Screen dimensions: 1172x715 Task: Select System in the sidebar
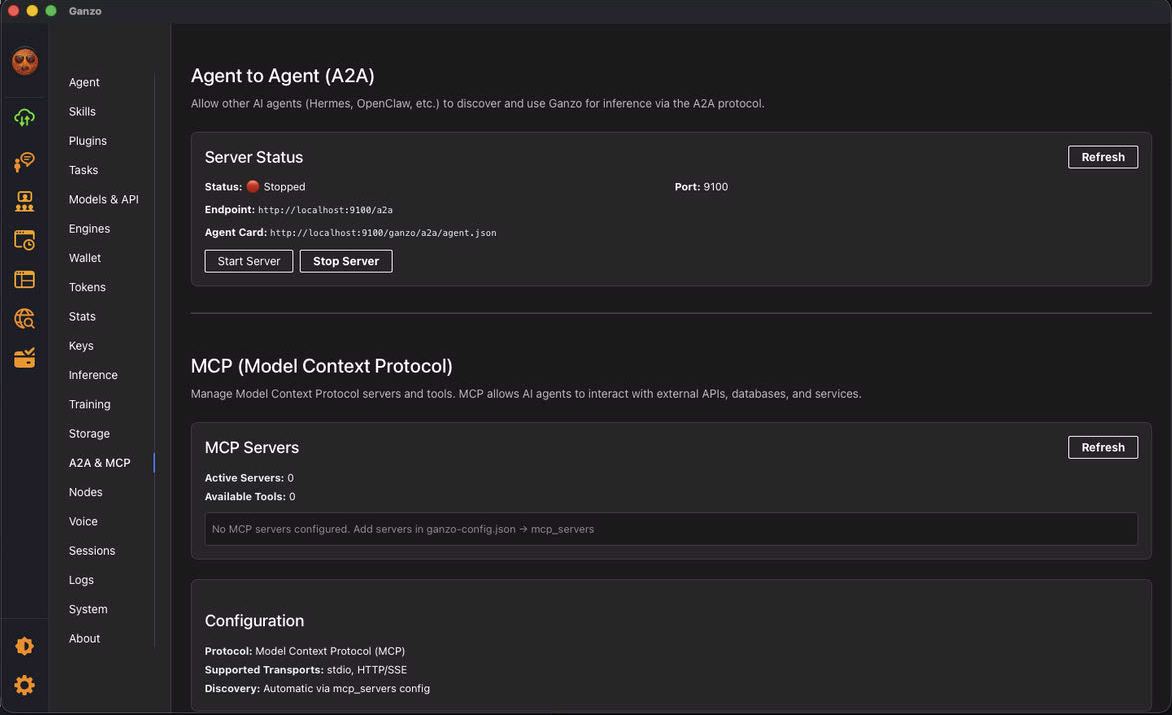coord(87,609)
